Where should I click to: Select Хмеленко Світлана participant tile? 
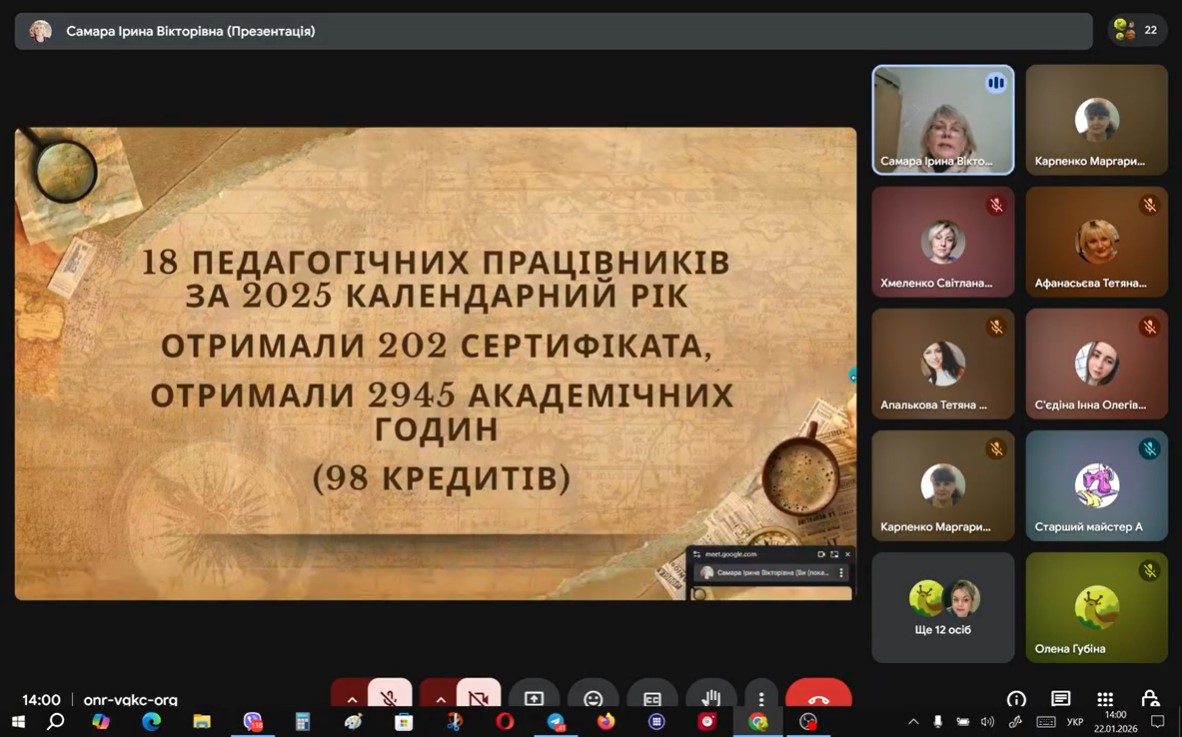[943, 242]
